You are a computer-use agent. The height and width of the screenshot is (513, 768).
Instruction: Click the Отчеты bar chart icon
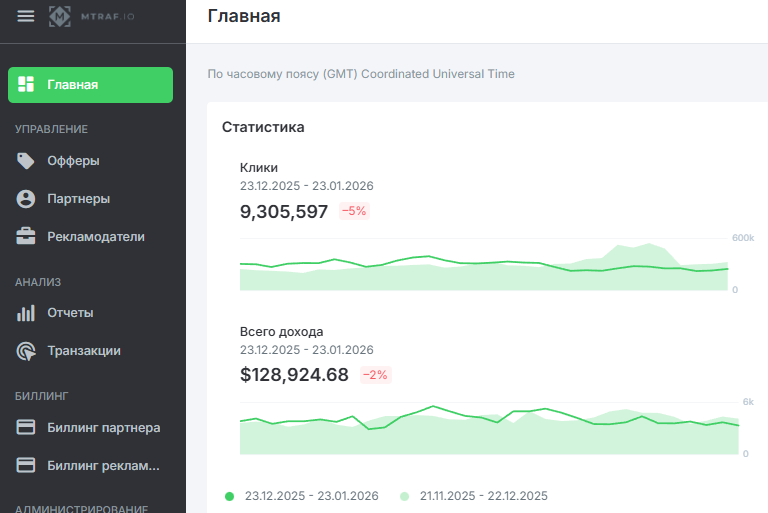(27, 313)
